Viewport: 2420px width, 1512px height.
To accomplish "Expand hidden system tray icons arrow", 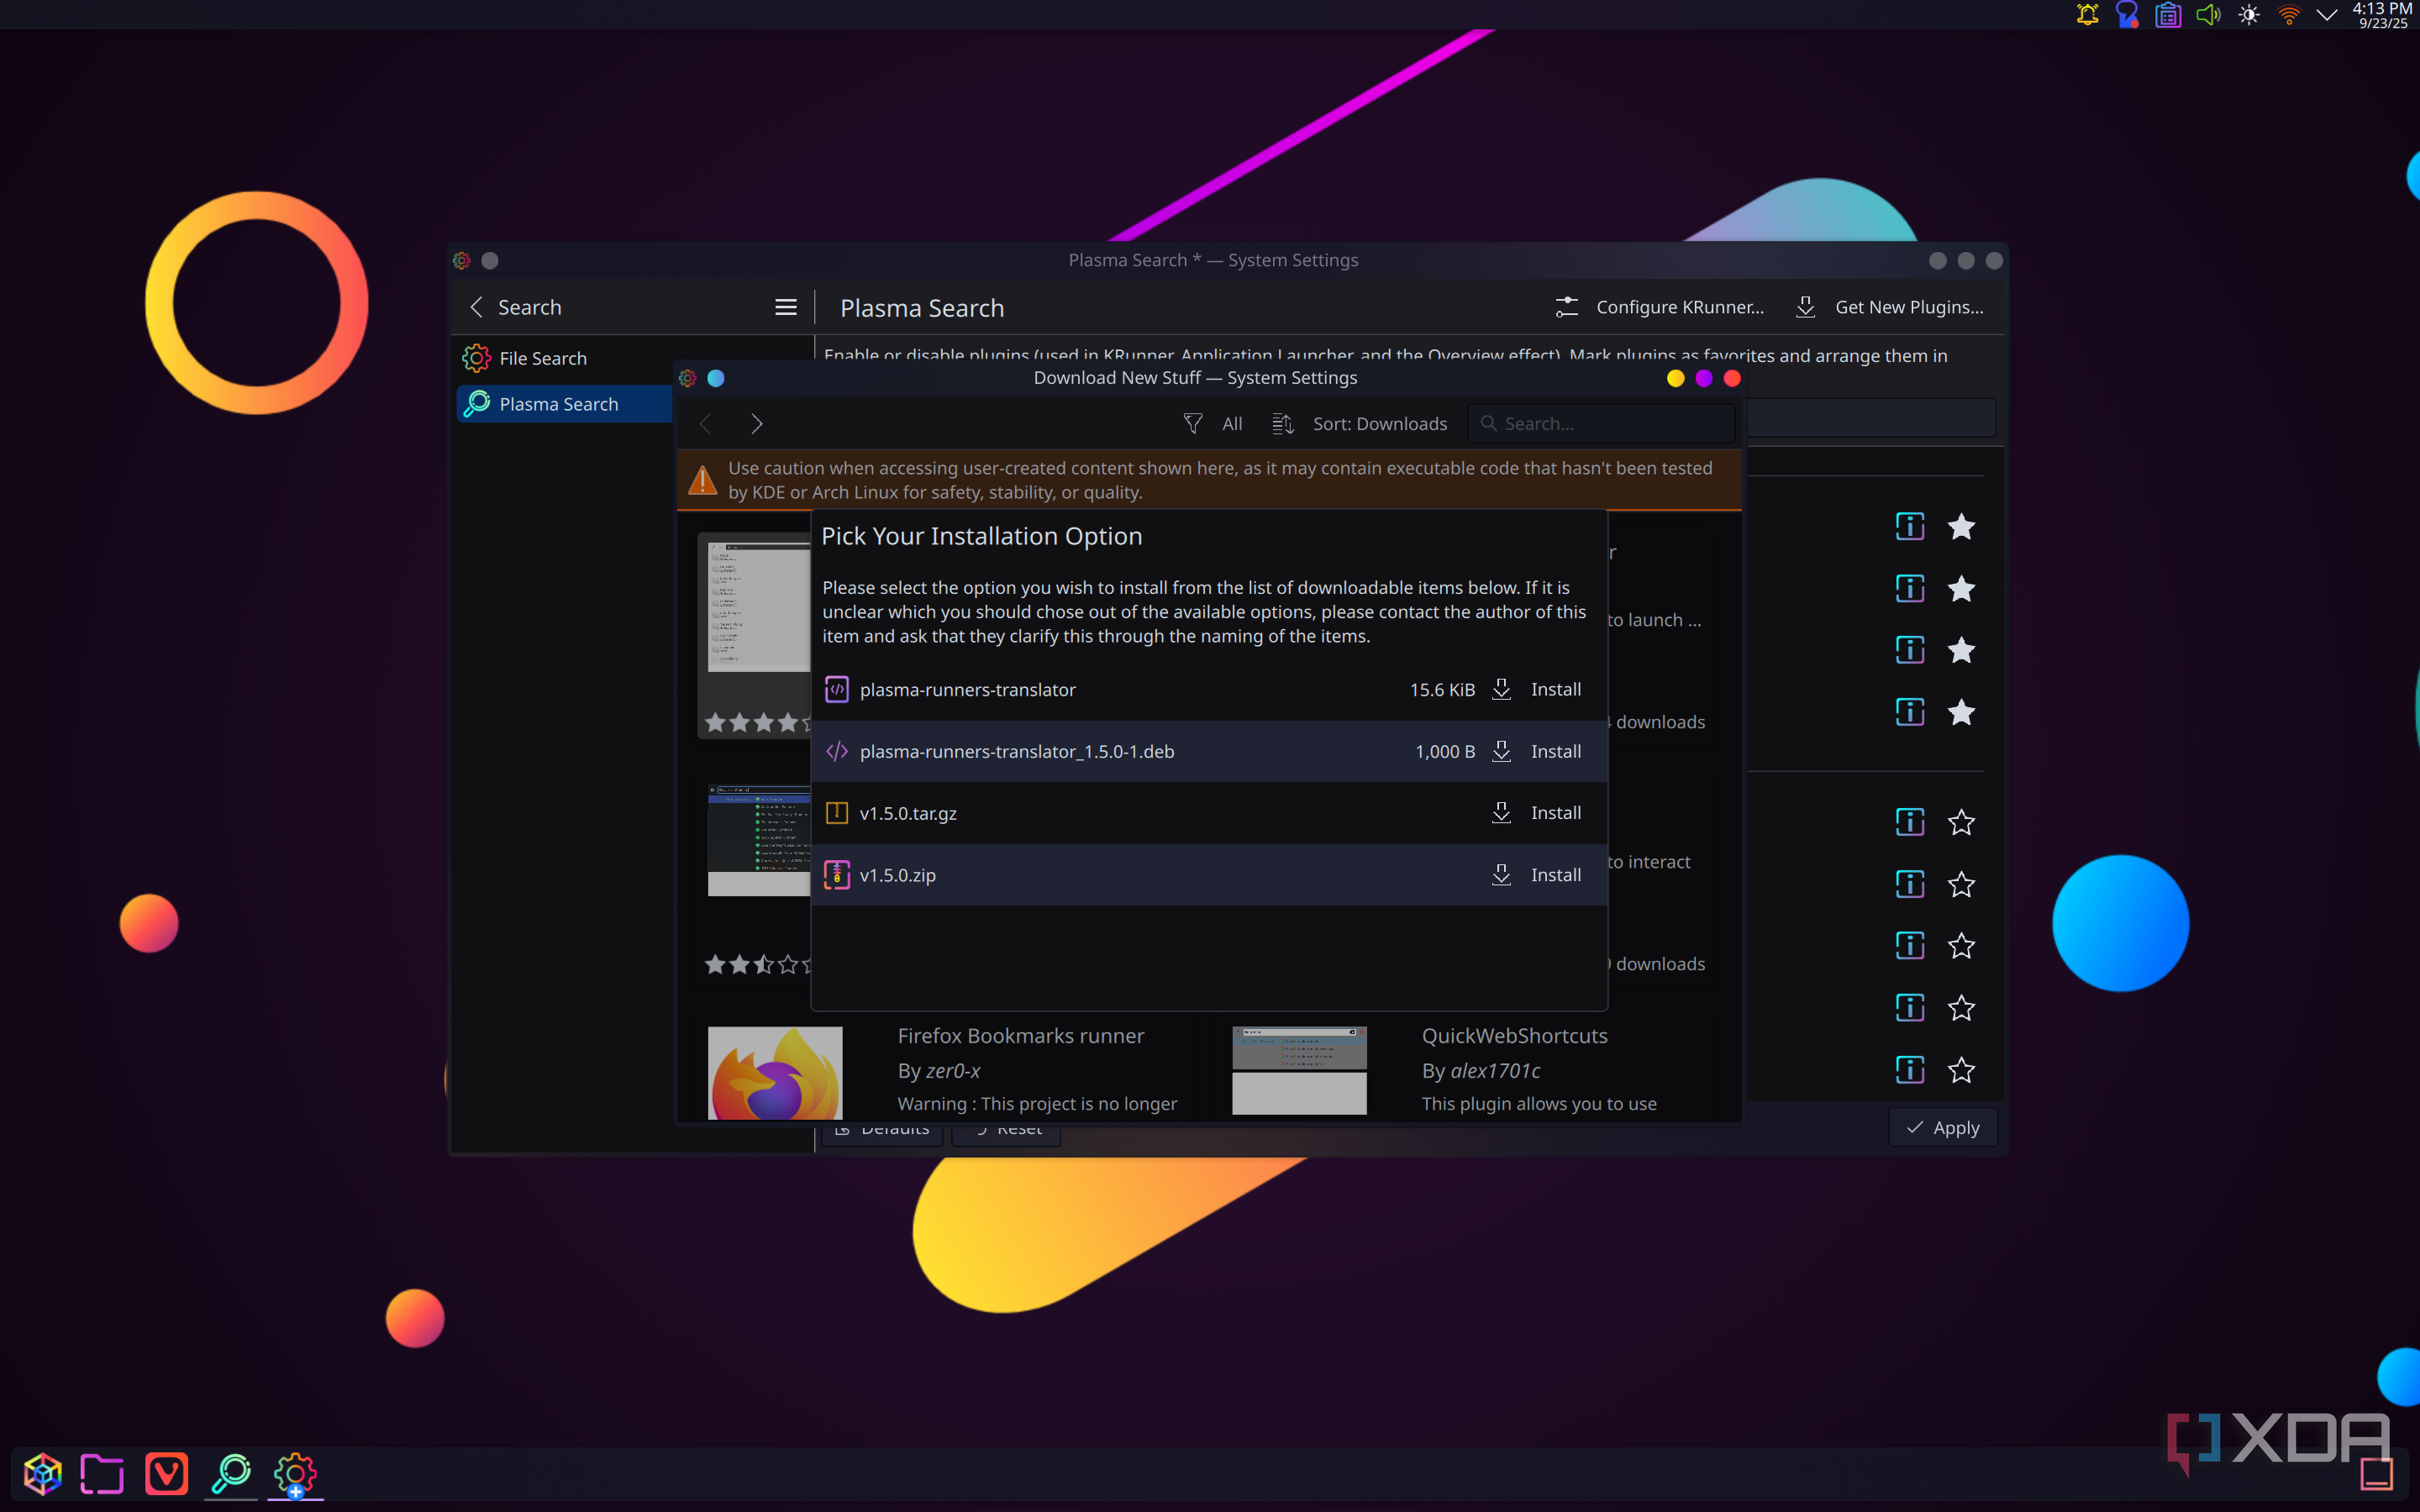I will (2327, 15).
